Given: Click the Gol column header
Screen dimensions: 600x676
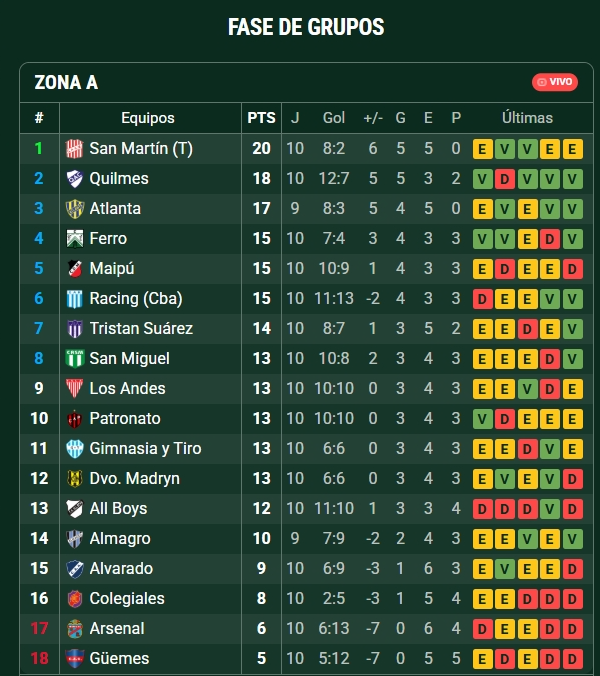Looking at the screenshot, I should [334, 118].
